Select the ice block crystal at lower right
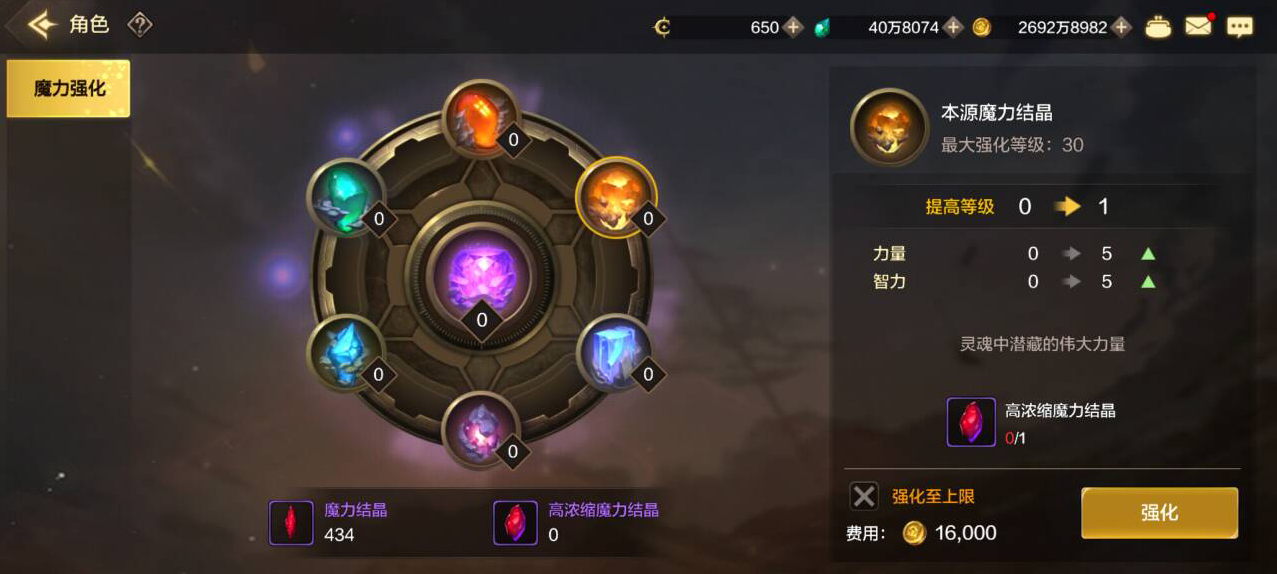The image size is (1277, 574). pos(616,353)
